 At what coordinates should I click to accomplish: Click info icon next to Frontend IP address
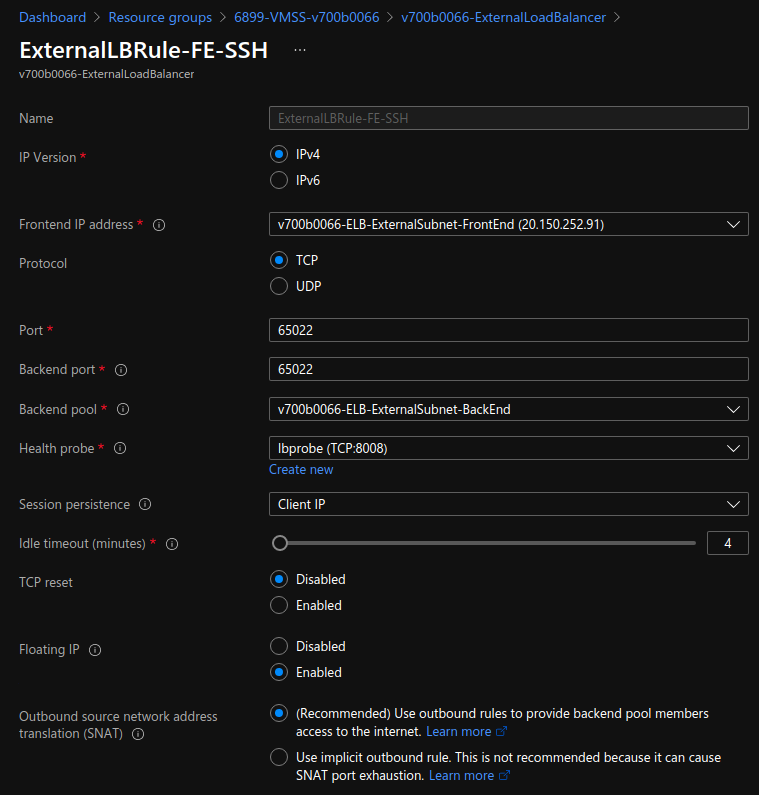click(x=159, y=225)
